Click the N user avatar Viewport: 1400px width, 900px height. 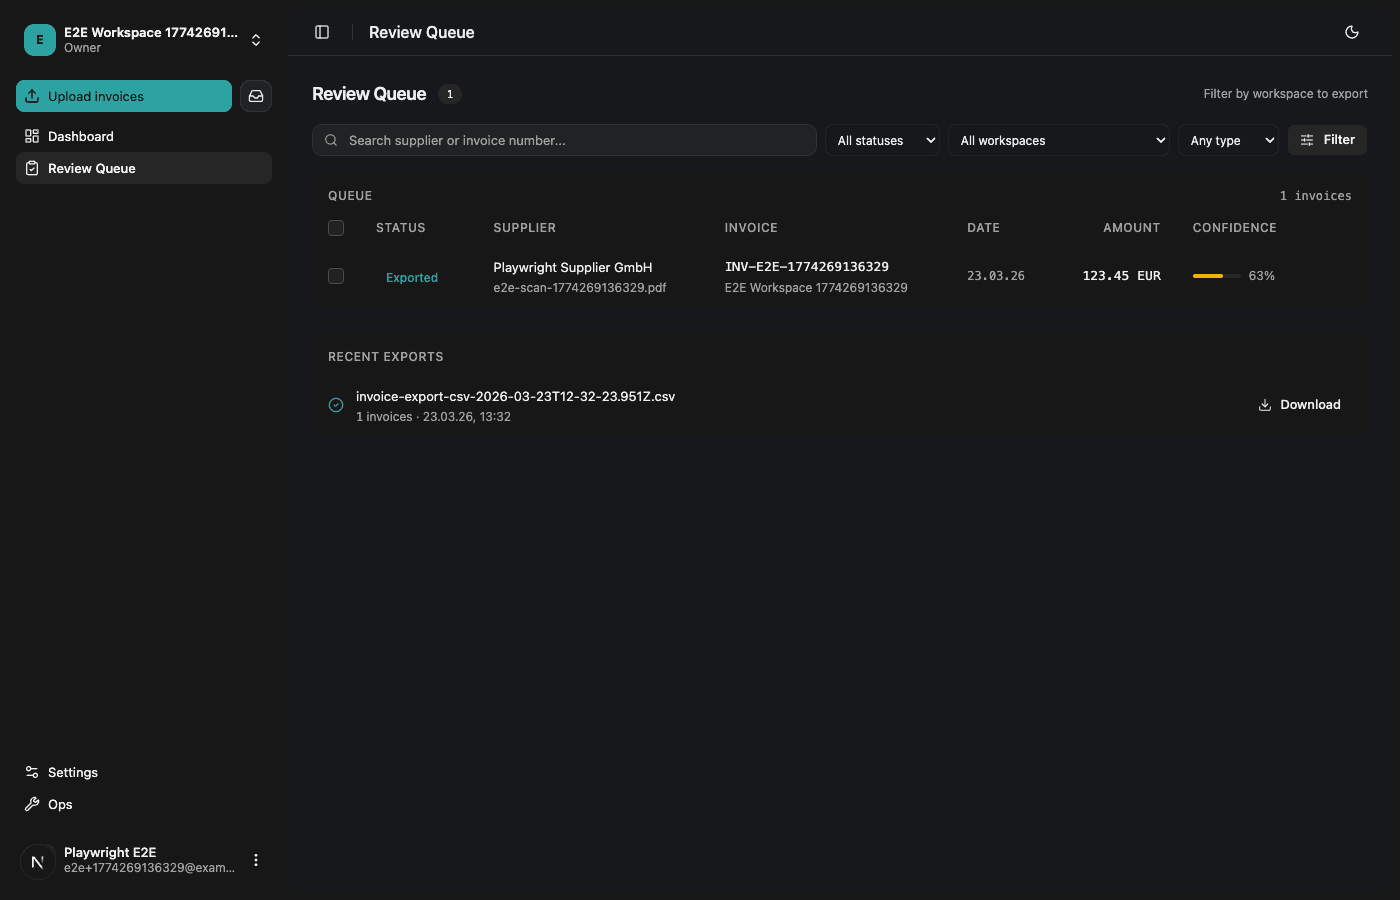click(38, 861)
